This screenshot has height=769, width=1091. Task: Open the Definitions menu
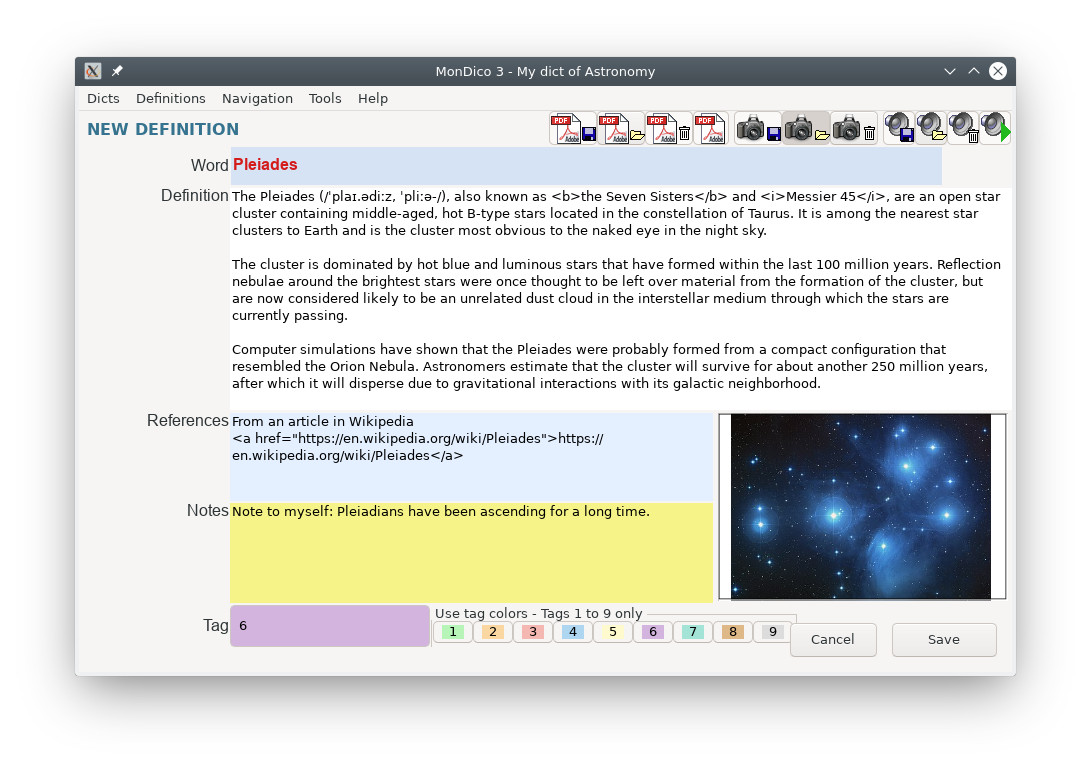tap(170, 99)
